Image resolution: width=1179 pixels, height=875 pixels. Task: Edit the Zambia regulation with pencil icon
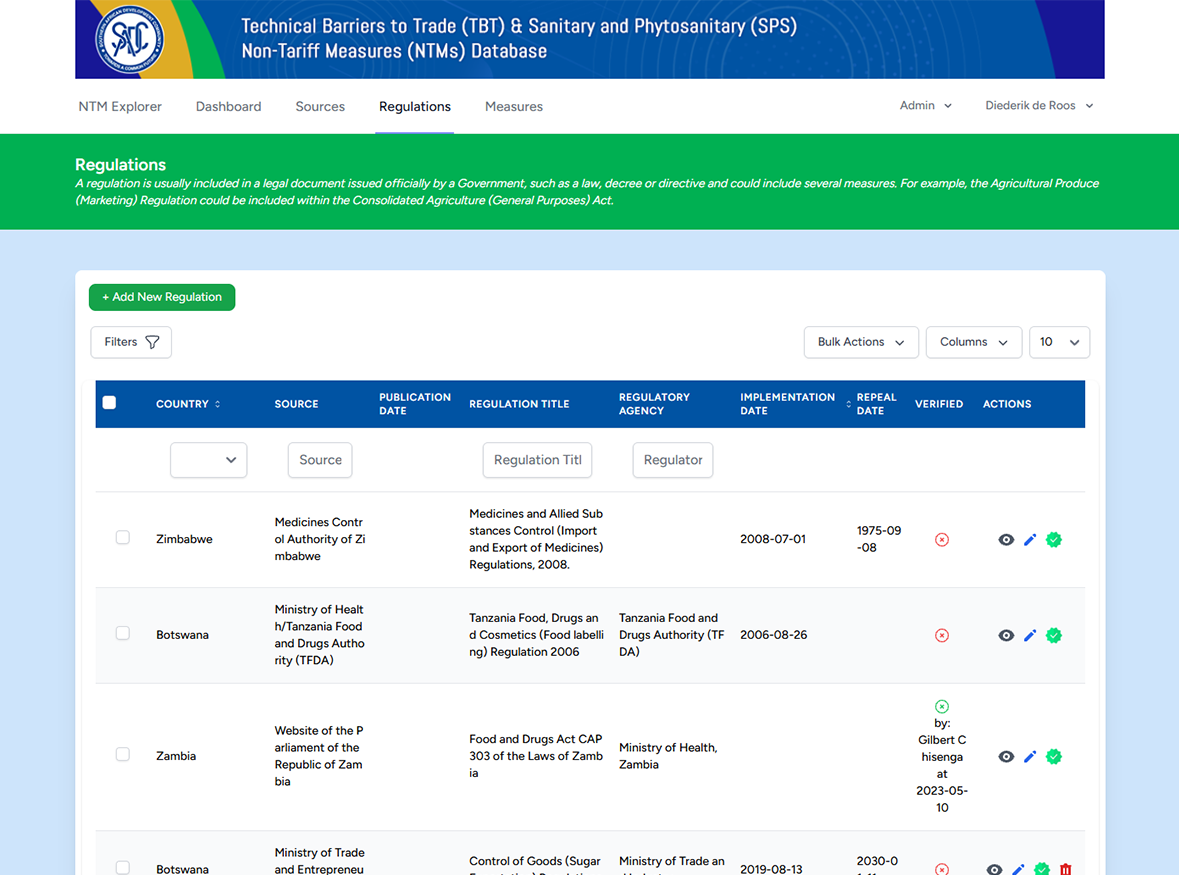tap(1030, 757)
